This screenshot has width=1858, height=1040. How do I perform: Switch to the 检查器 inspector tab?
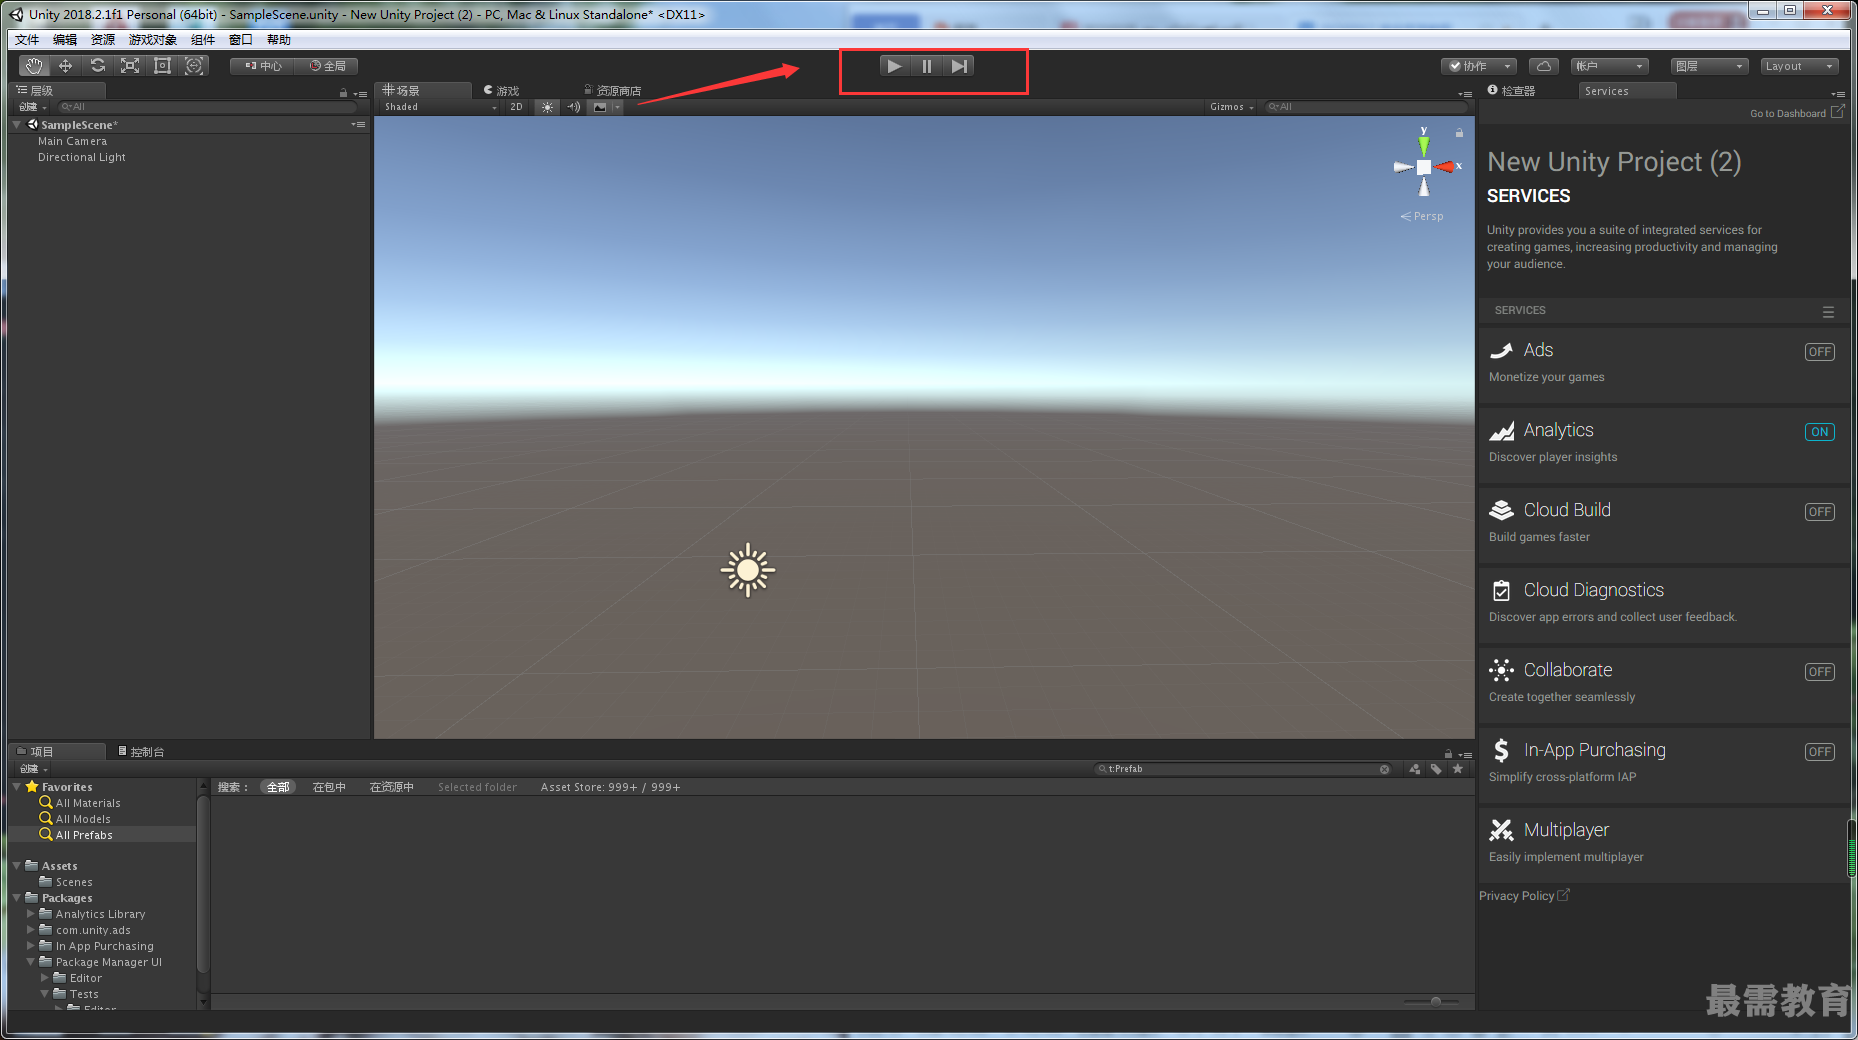pyautogui.click(x=1512, y=91)
